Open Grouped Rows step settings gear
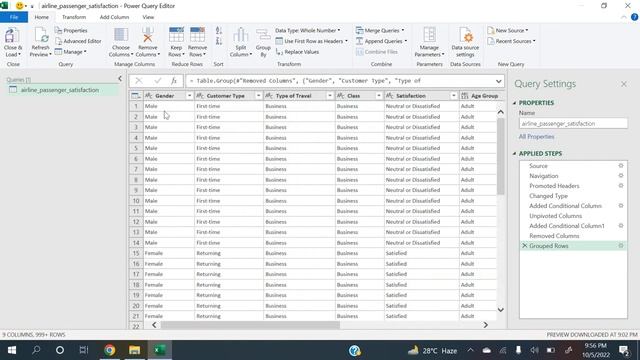This screenshot has height=360, width=640. pos(621,246)
